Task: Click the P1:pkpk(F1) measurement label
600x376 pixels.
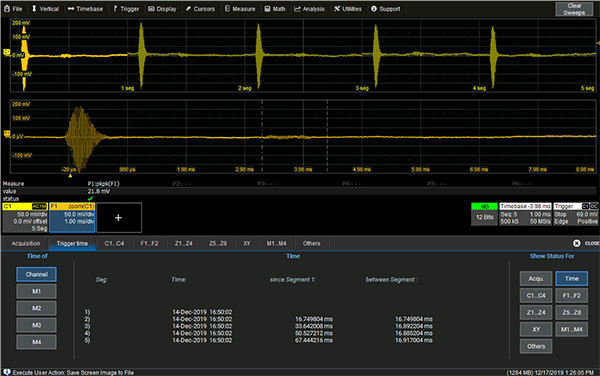Action: 103,184
